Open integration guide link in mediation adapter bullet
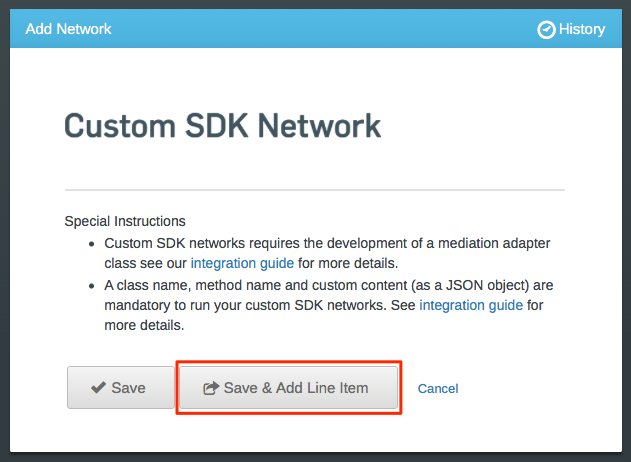631x462 pixels. [242, 263]
